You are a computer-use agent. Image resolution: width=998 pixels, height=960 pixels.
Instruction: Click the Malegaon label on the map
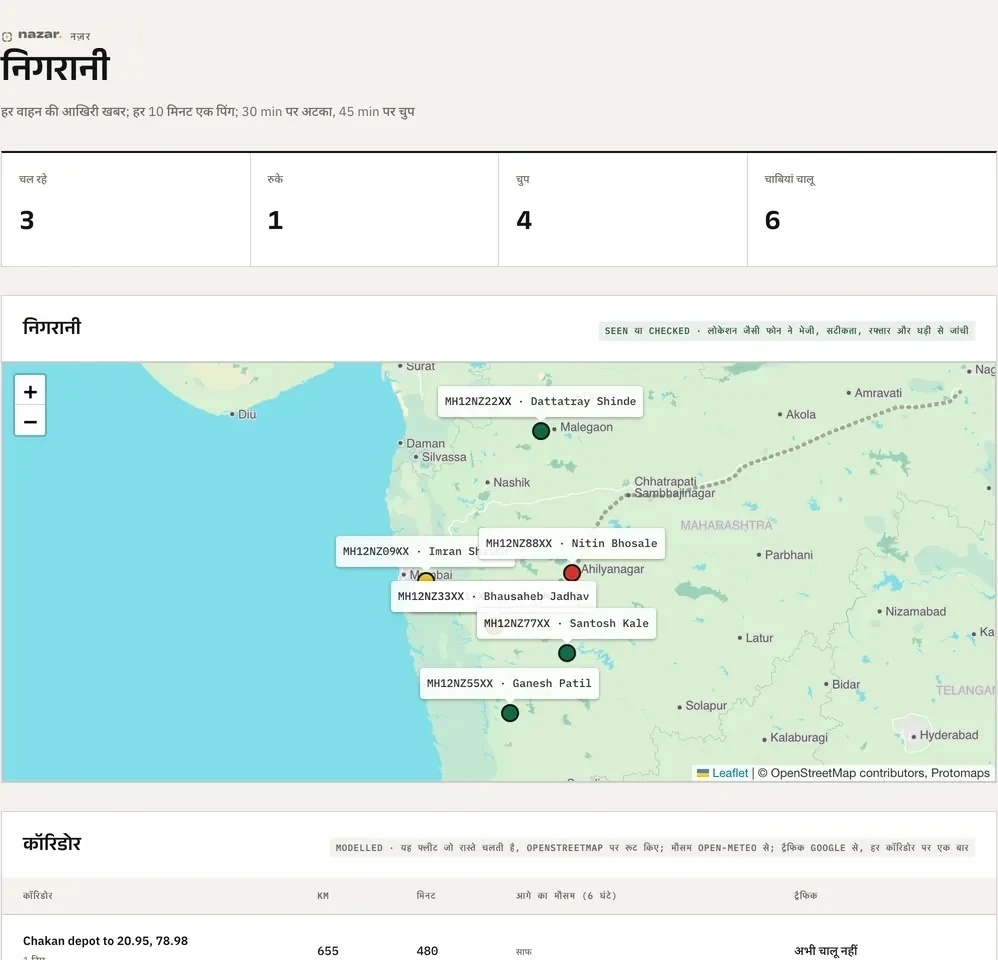click(586, 427)
